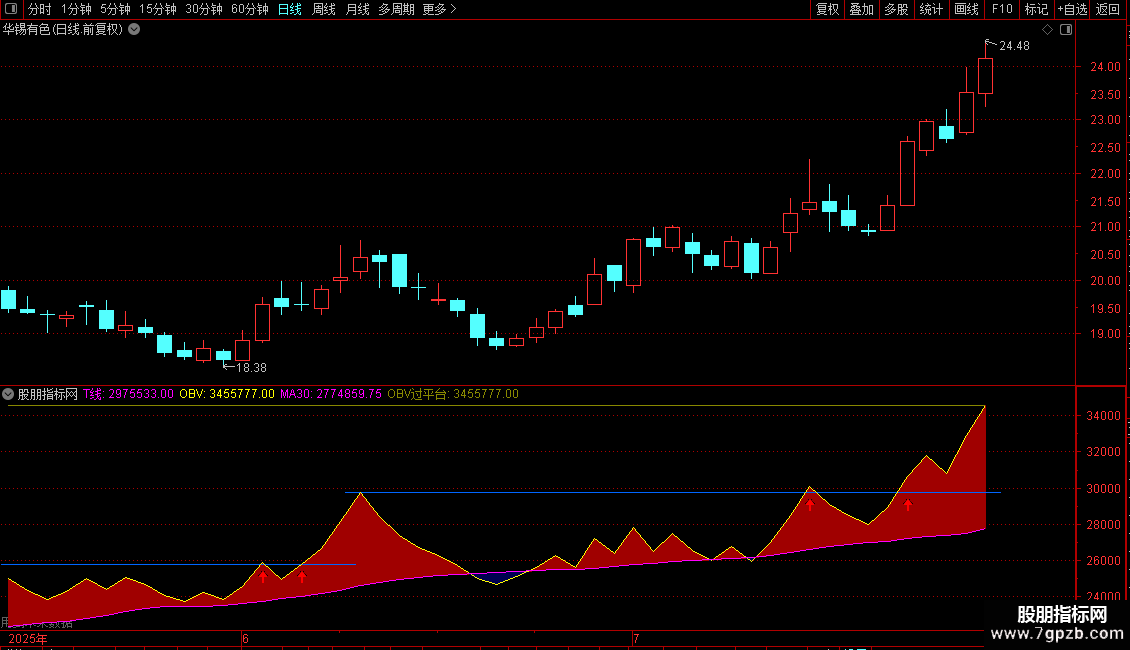
Task: Toggle the right side panel icon
Action: click(1066, 30)
